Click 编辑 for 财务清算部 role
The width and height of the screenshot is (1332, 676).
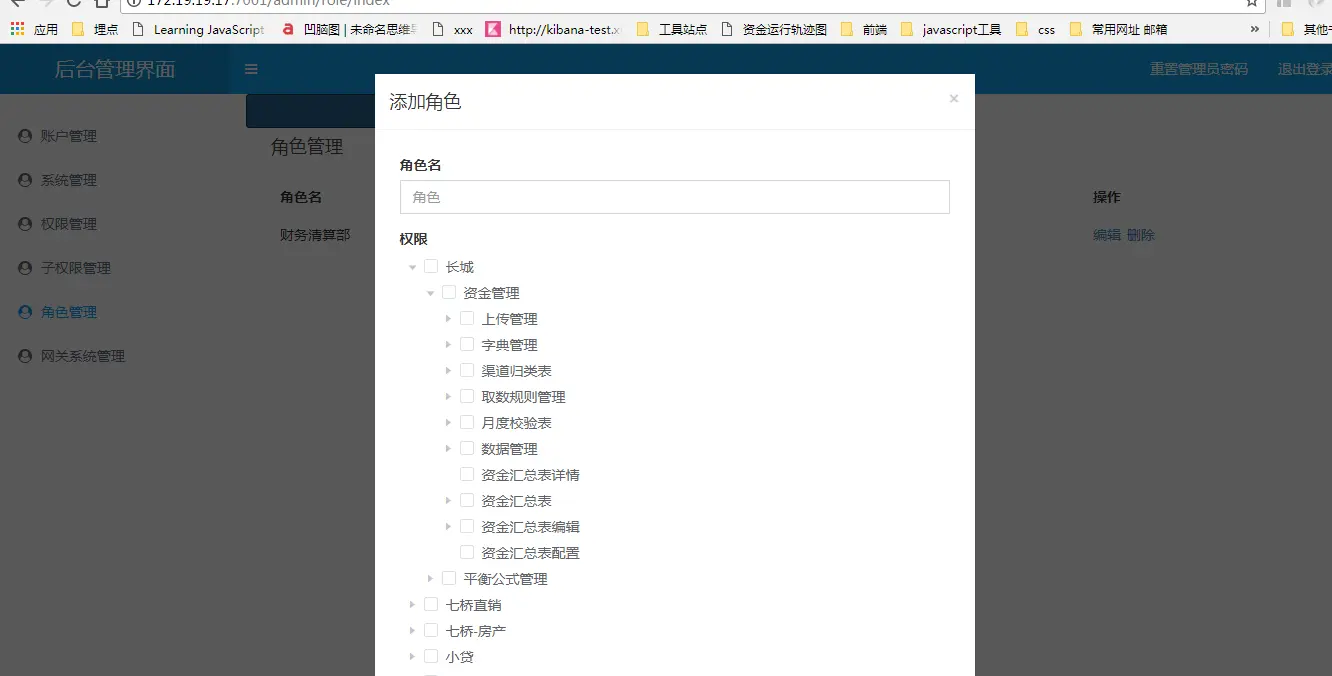(x=1107, y=235)
